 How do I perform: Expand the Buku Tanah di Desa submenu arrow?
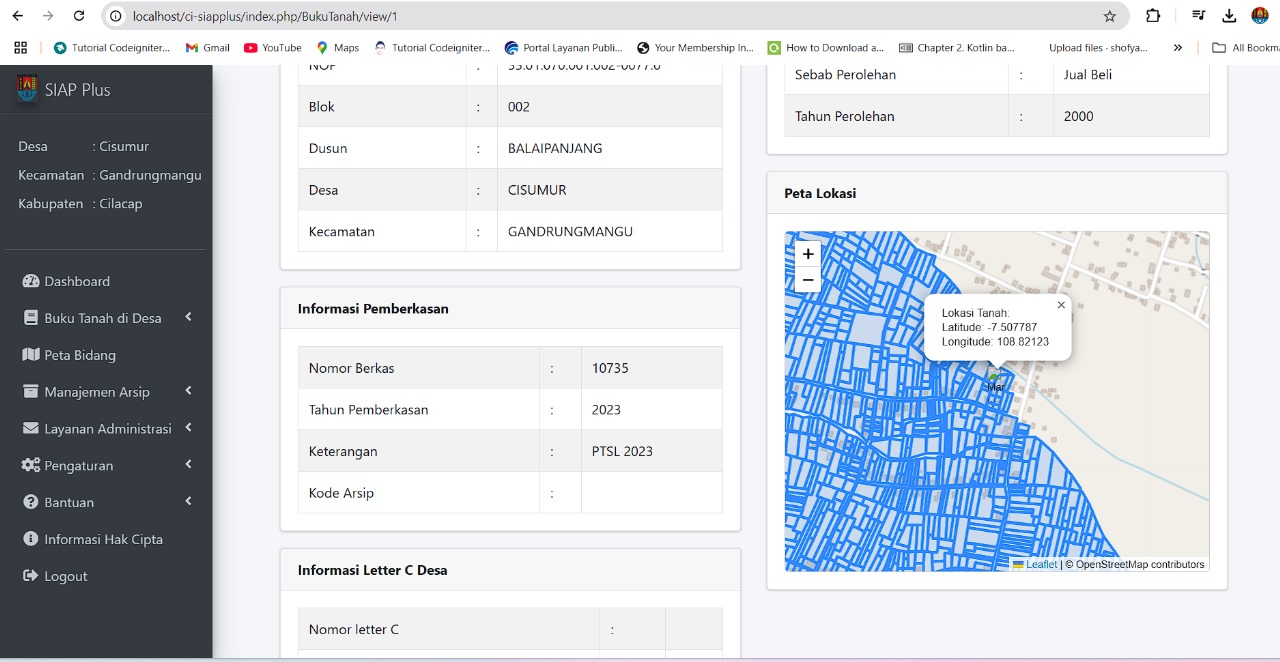tap(188, 317)
